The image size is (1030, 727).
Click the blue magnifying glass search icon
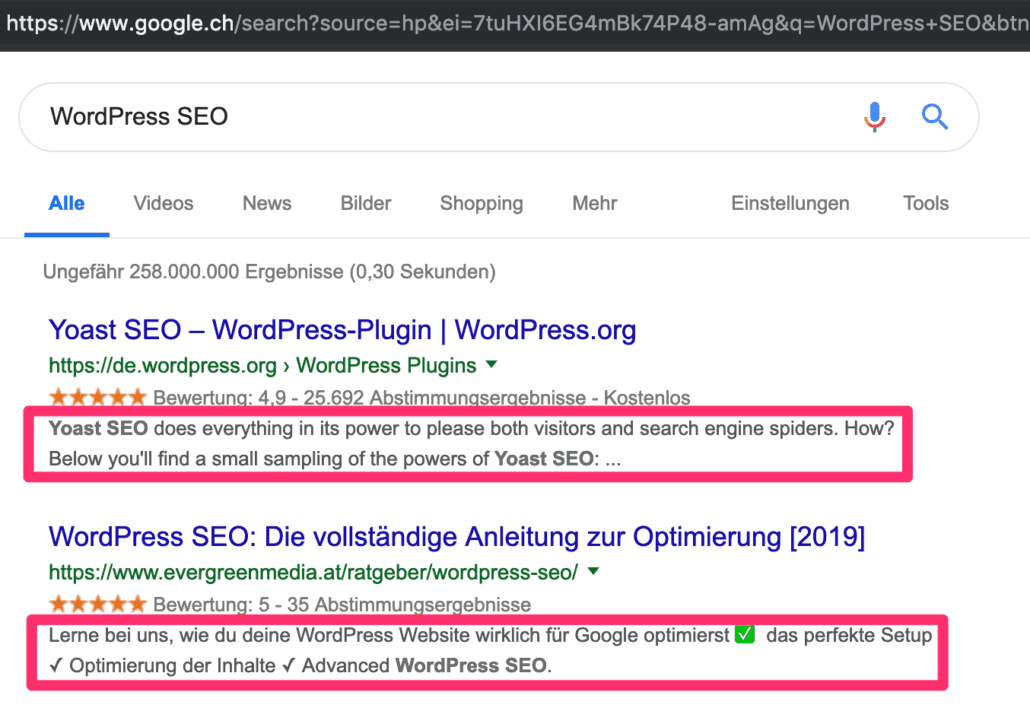point(934,117)
